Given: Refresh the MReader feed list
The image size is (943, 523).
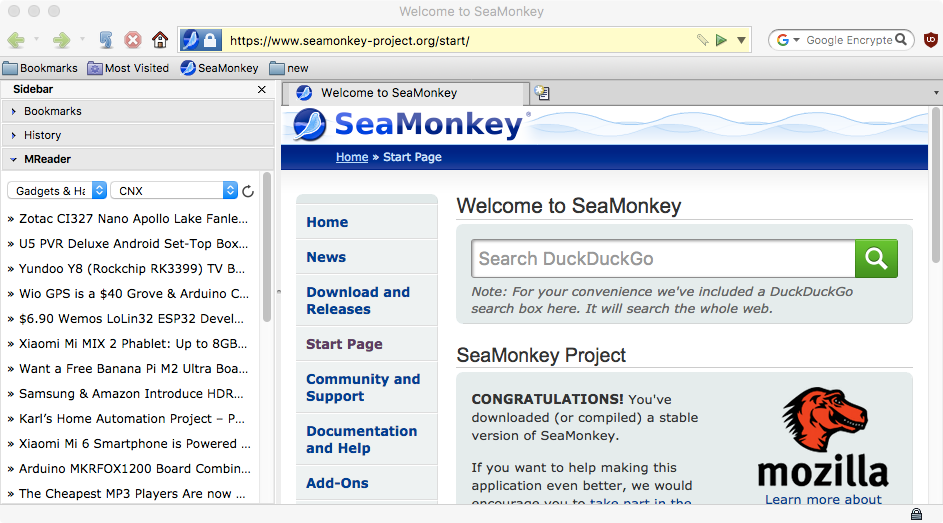Looking at the screenshot, I should [248, 191].
